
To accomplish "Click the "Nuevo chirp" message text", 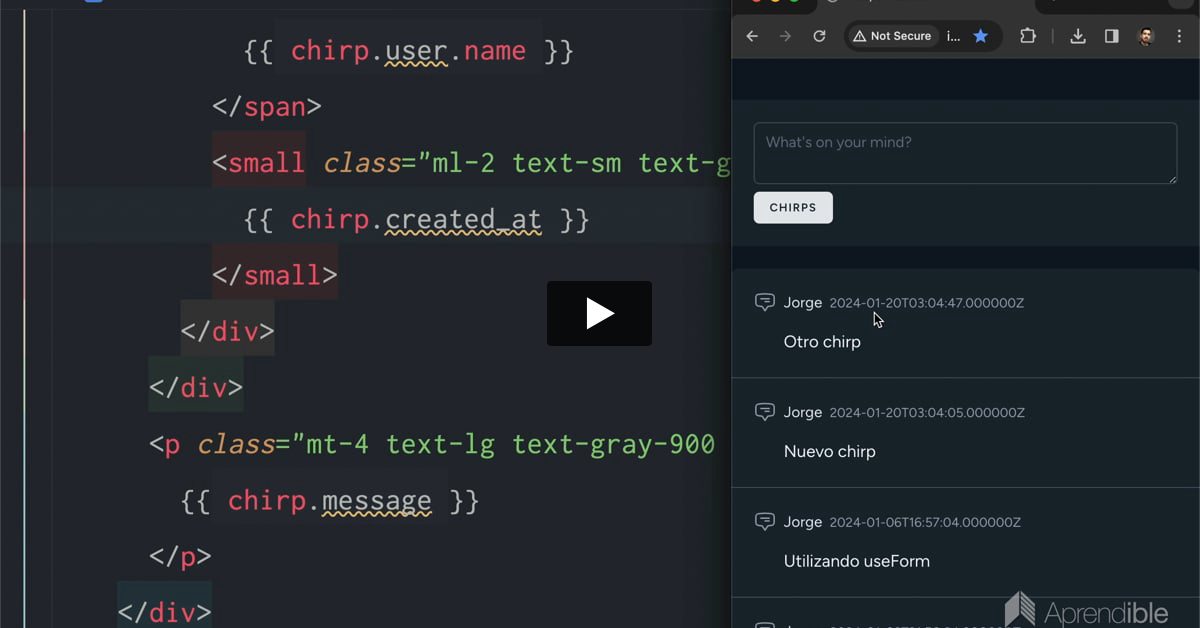I will click(830, 452).
